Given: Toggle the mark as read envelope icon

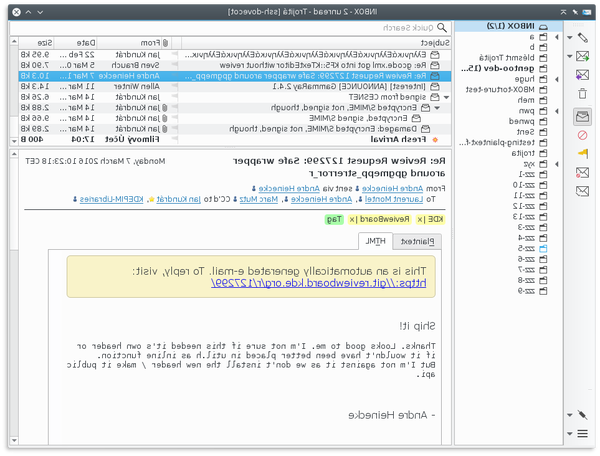Looking at the screenshot, I should tap(582, 117).
